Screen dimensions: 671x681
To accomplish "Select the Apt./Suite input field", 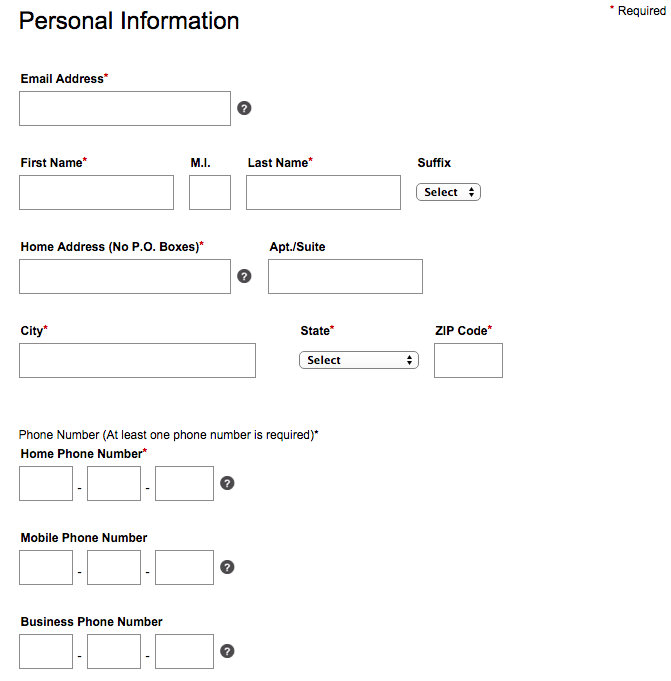I will pyautogui.click(x=345, y=277).
